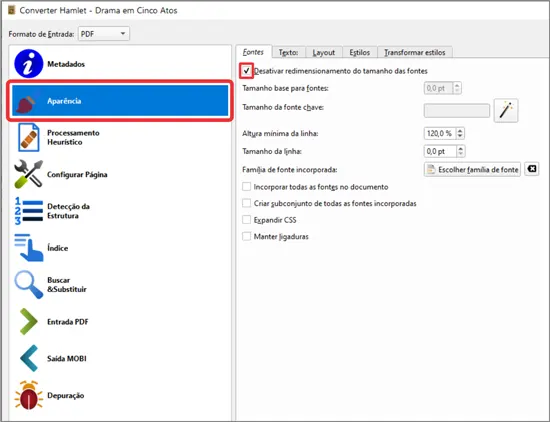Click the font key wizard wand button
The height and width of the screenshot is (422, 550).
[506, 110]
